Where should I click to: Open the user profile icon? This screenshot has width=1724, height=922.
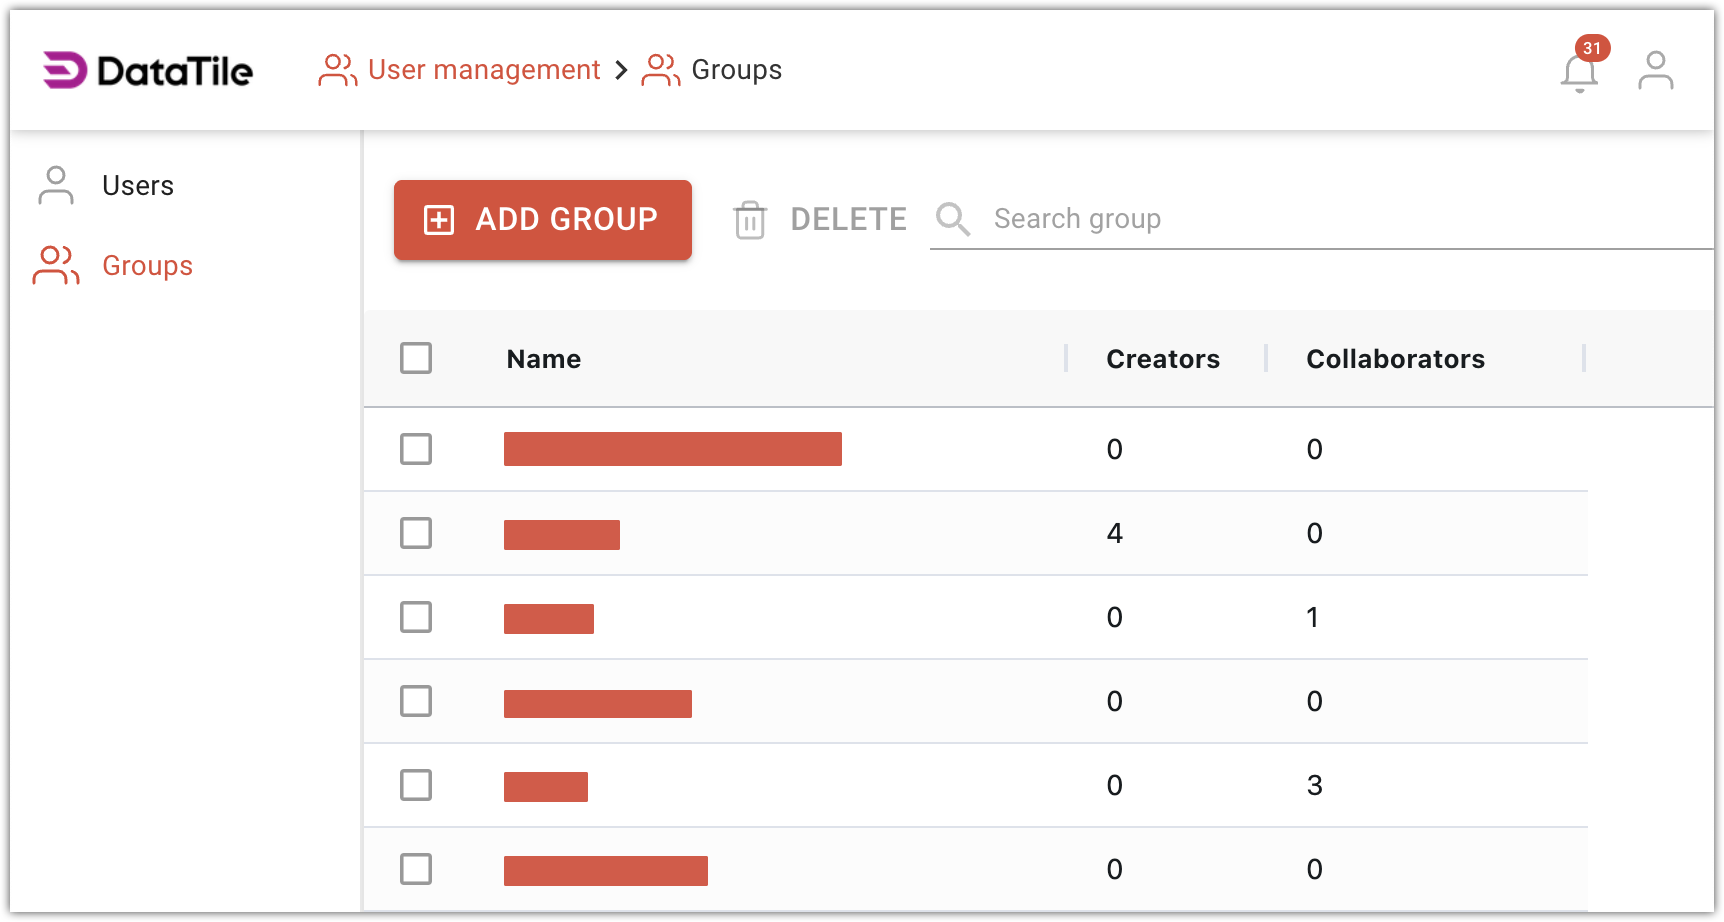click(1655, 70)
